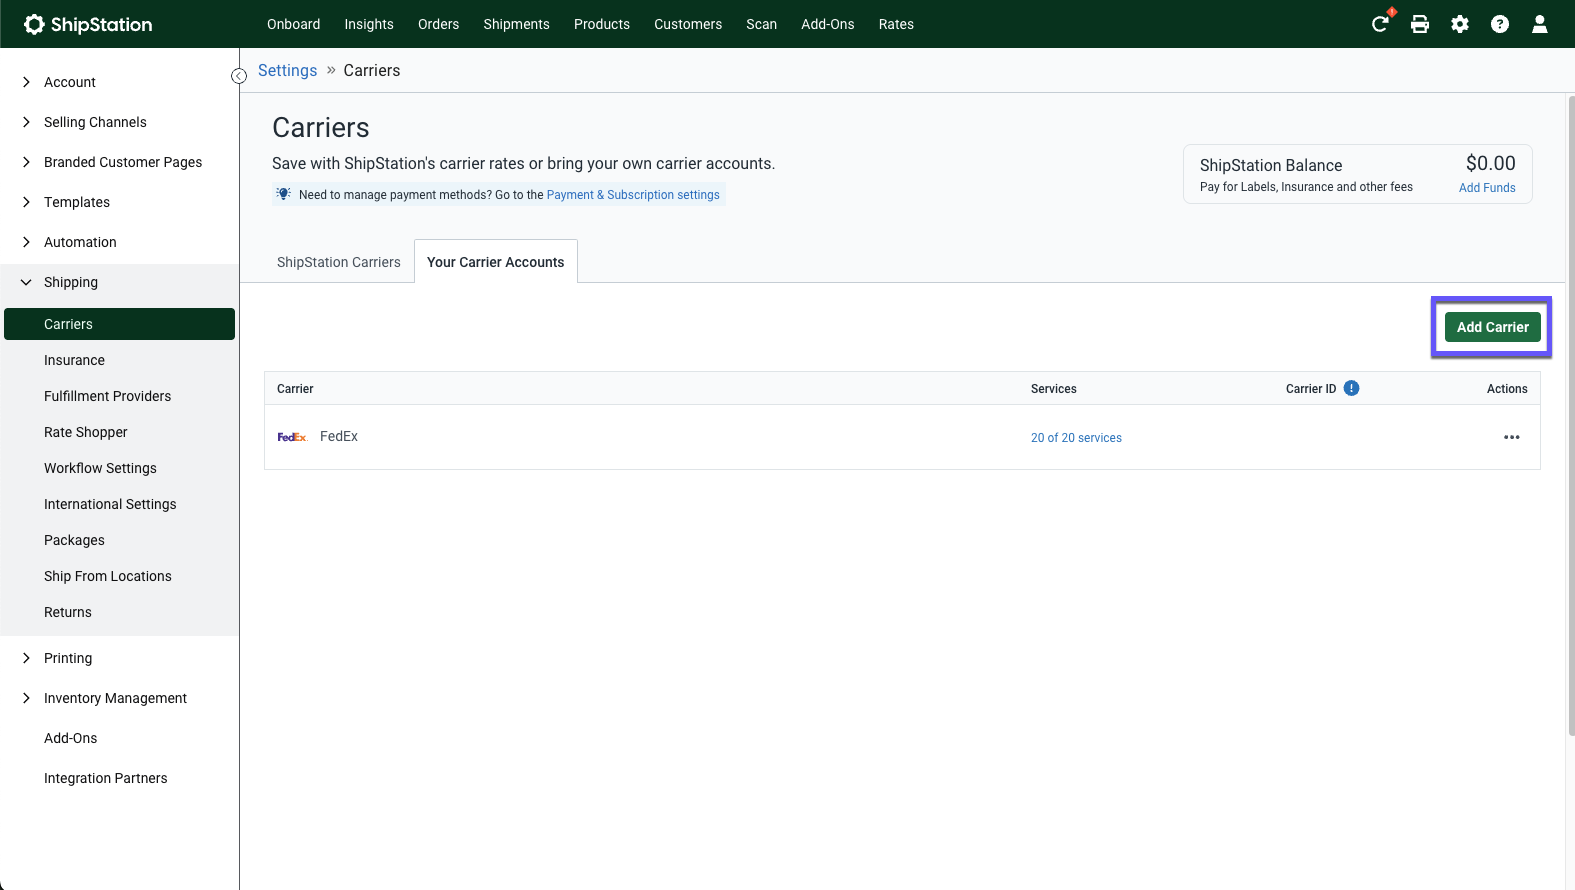Expand the Account section

click(70, 82)
